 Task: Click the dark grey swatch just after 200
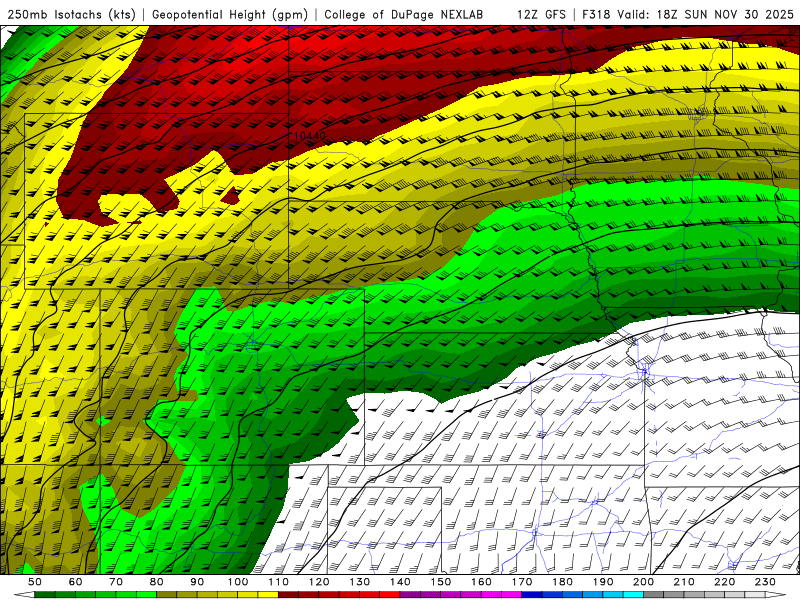[x=654, y=595]
